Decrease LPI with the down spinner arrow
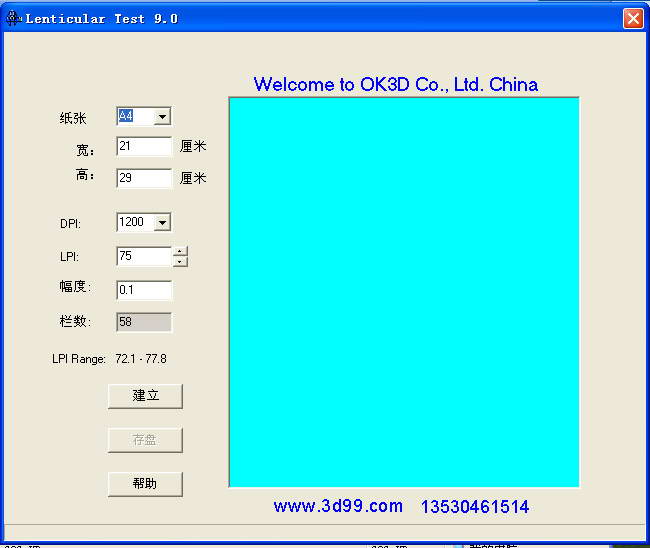This screenshot has width=650, height=548. click(180, 262)
